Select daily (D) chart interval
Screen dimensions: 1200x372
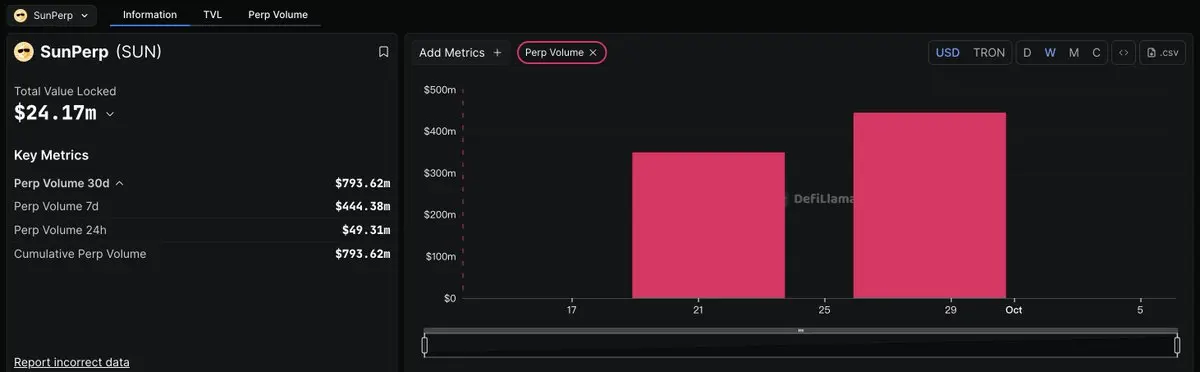pos(1027,53)
